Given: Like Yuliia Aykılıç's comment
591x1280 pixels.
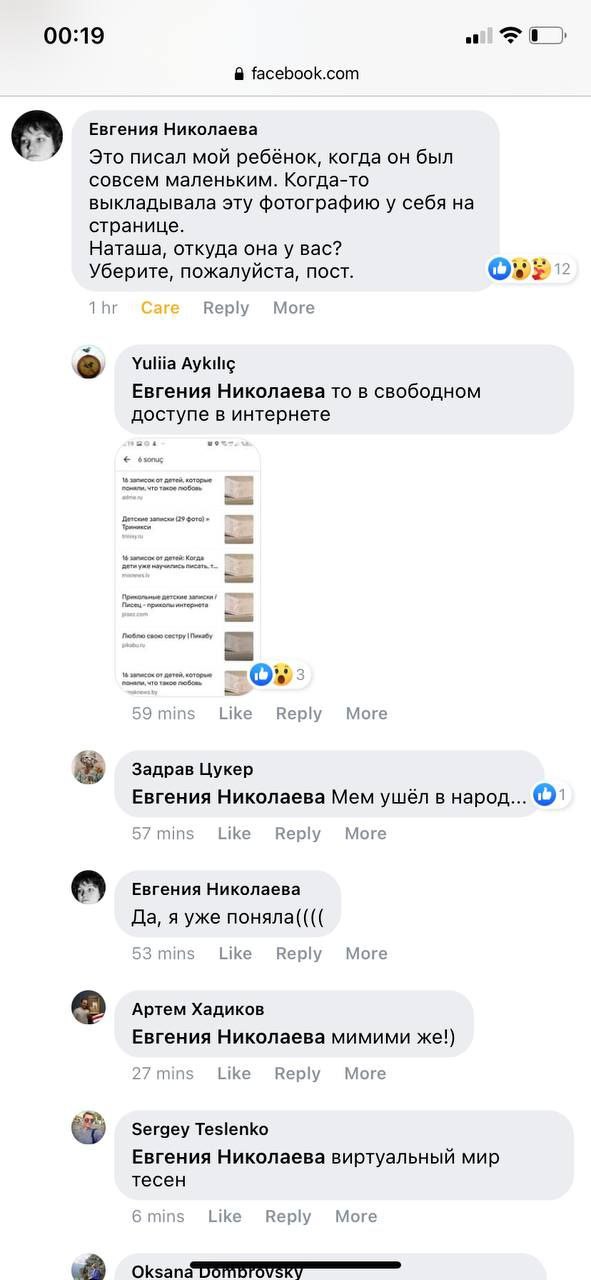Looking at the screenshot, I should click(235, 713).
